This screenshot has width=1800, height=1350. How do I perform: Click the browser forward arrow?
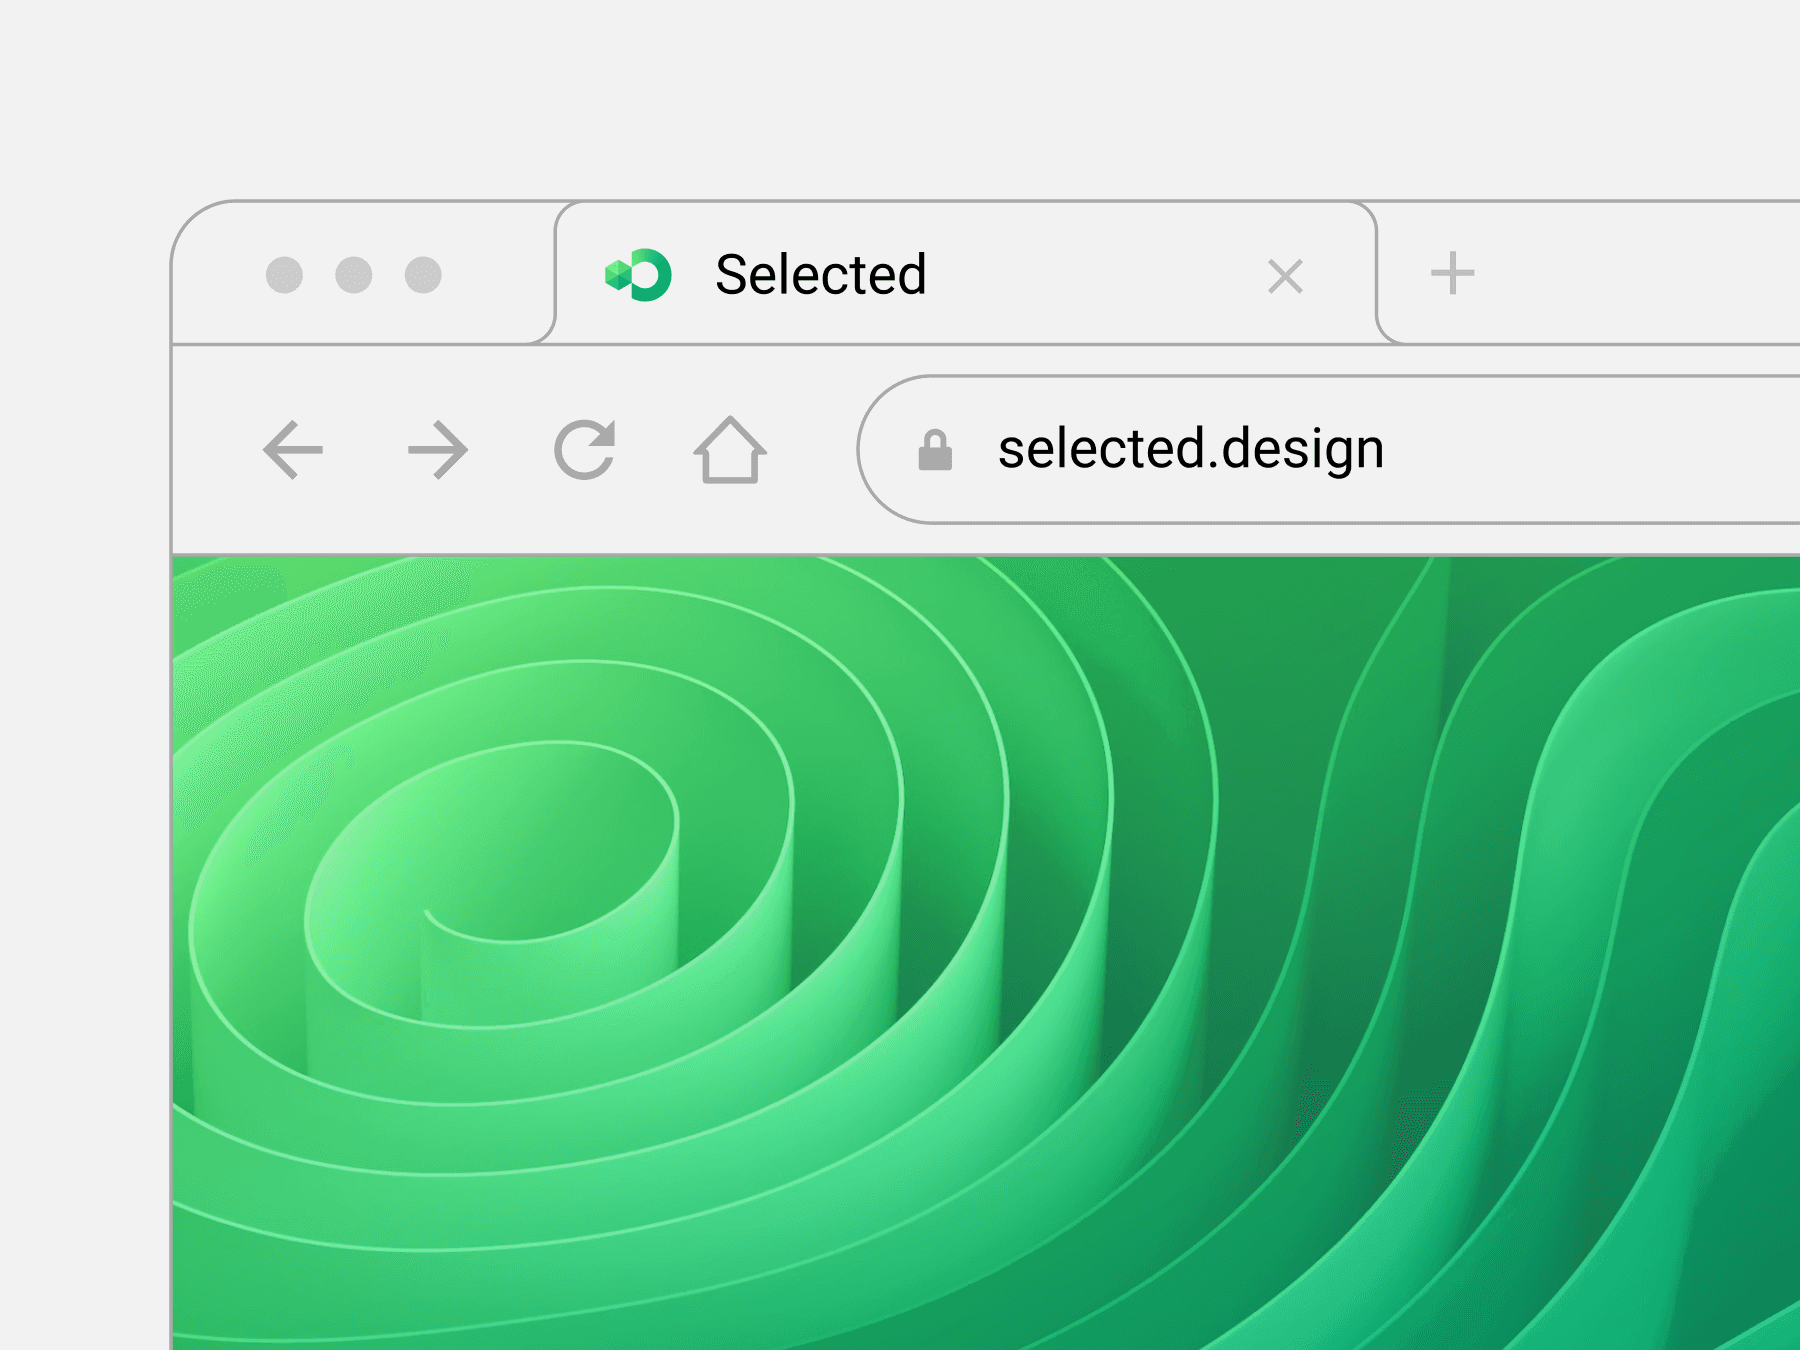pos(438,450)
